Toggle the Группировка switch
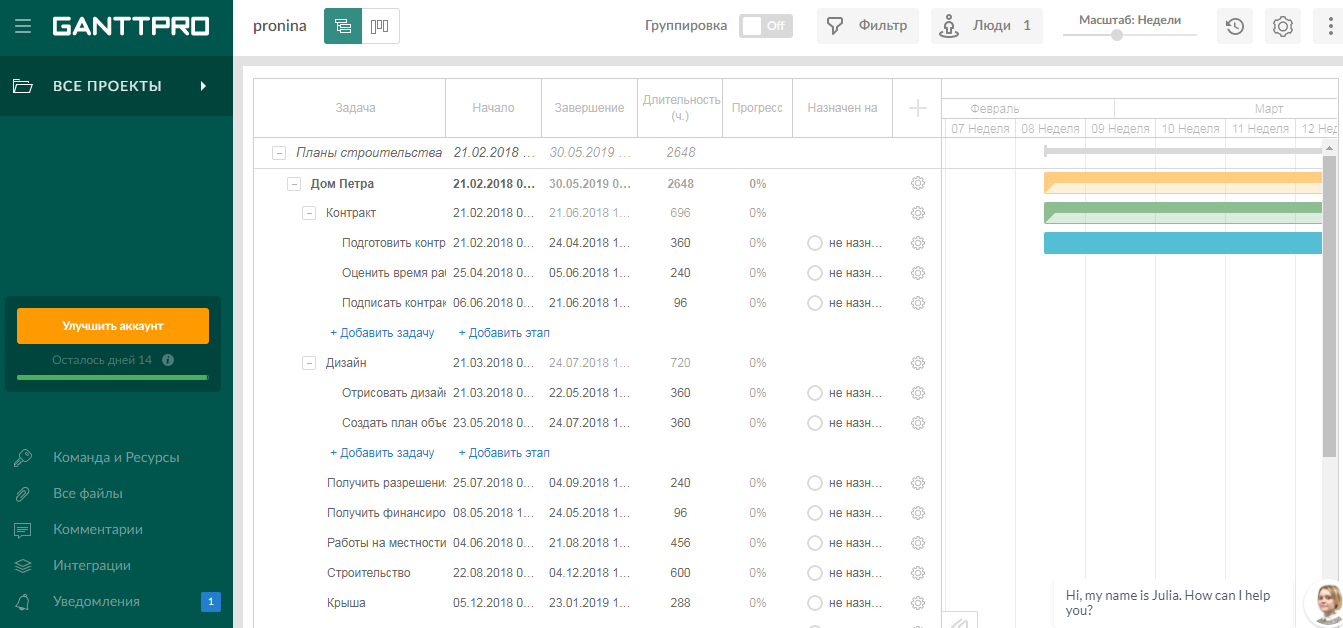This screenshot has height=628, width=1343. point(765,26)
